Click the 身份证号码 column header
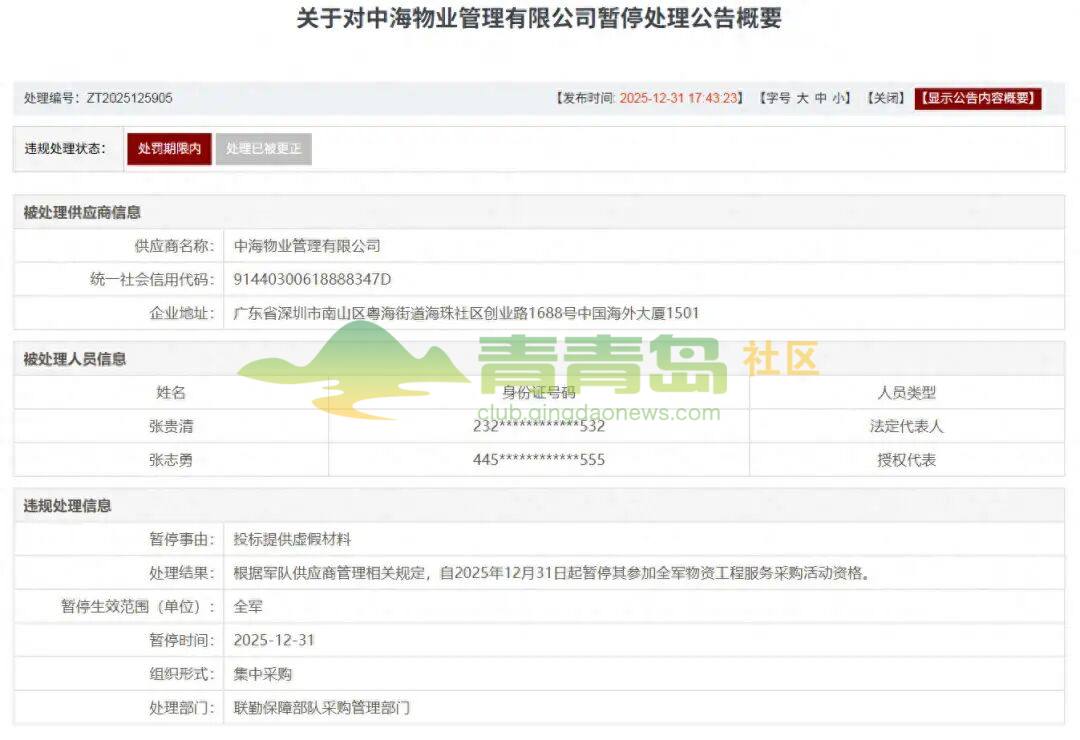1080x740 pixels. [539, 393]
